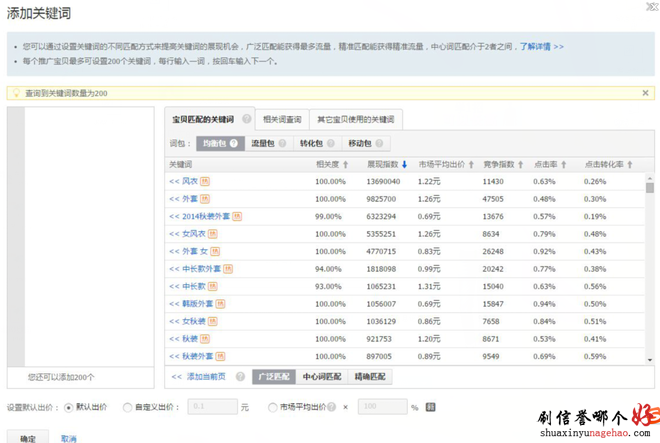Select 精确匹配 match mode

(370, 376)
